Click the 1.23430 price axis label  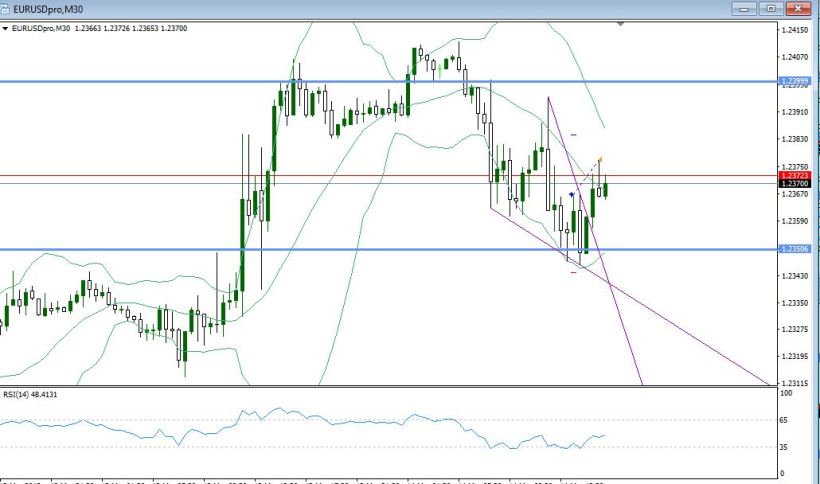[795, 275]
